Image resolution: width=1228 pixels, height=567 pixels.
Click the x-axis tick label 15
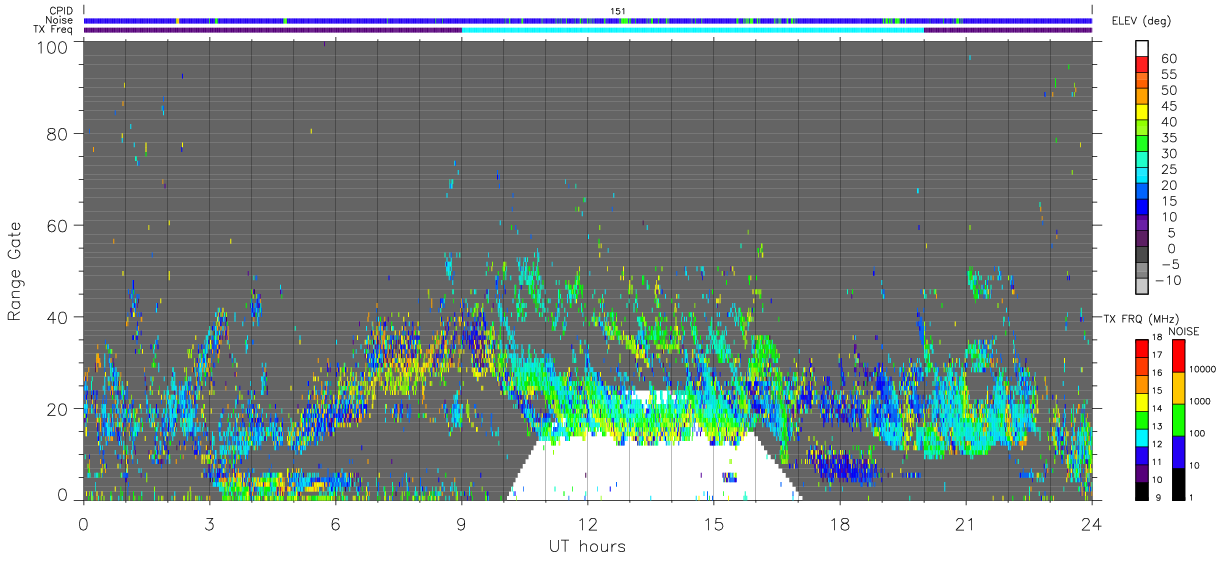point(714,523)
